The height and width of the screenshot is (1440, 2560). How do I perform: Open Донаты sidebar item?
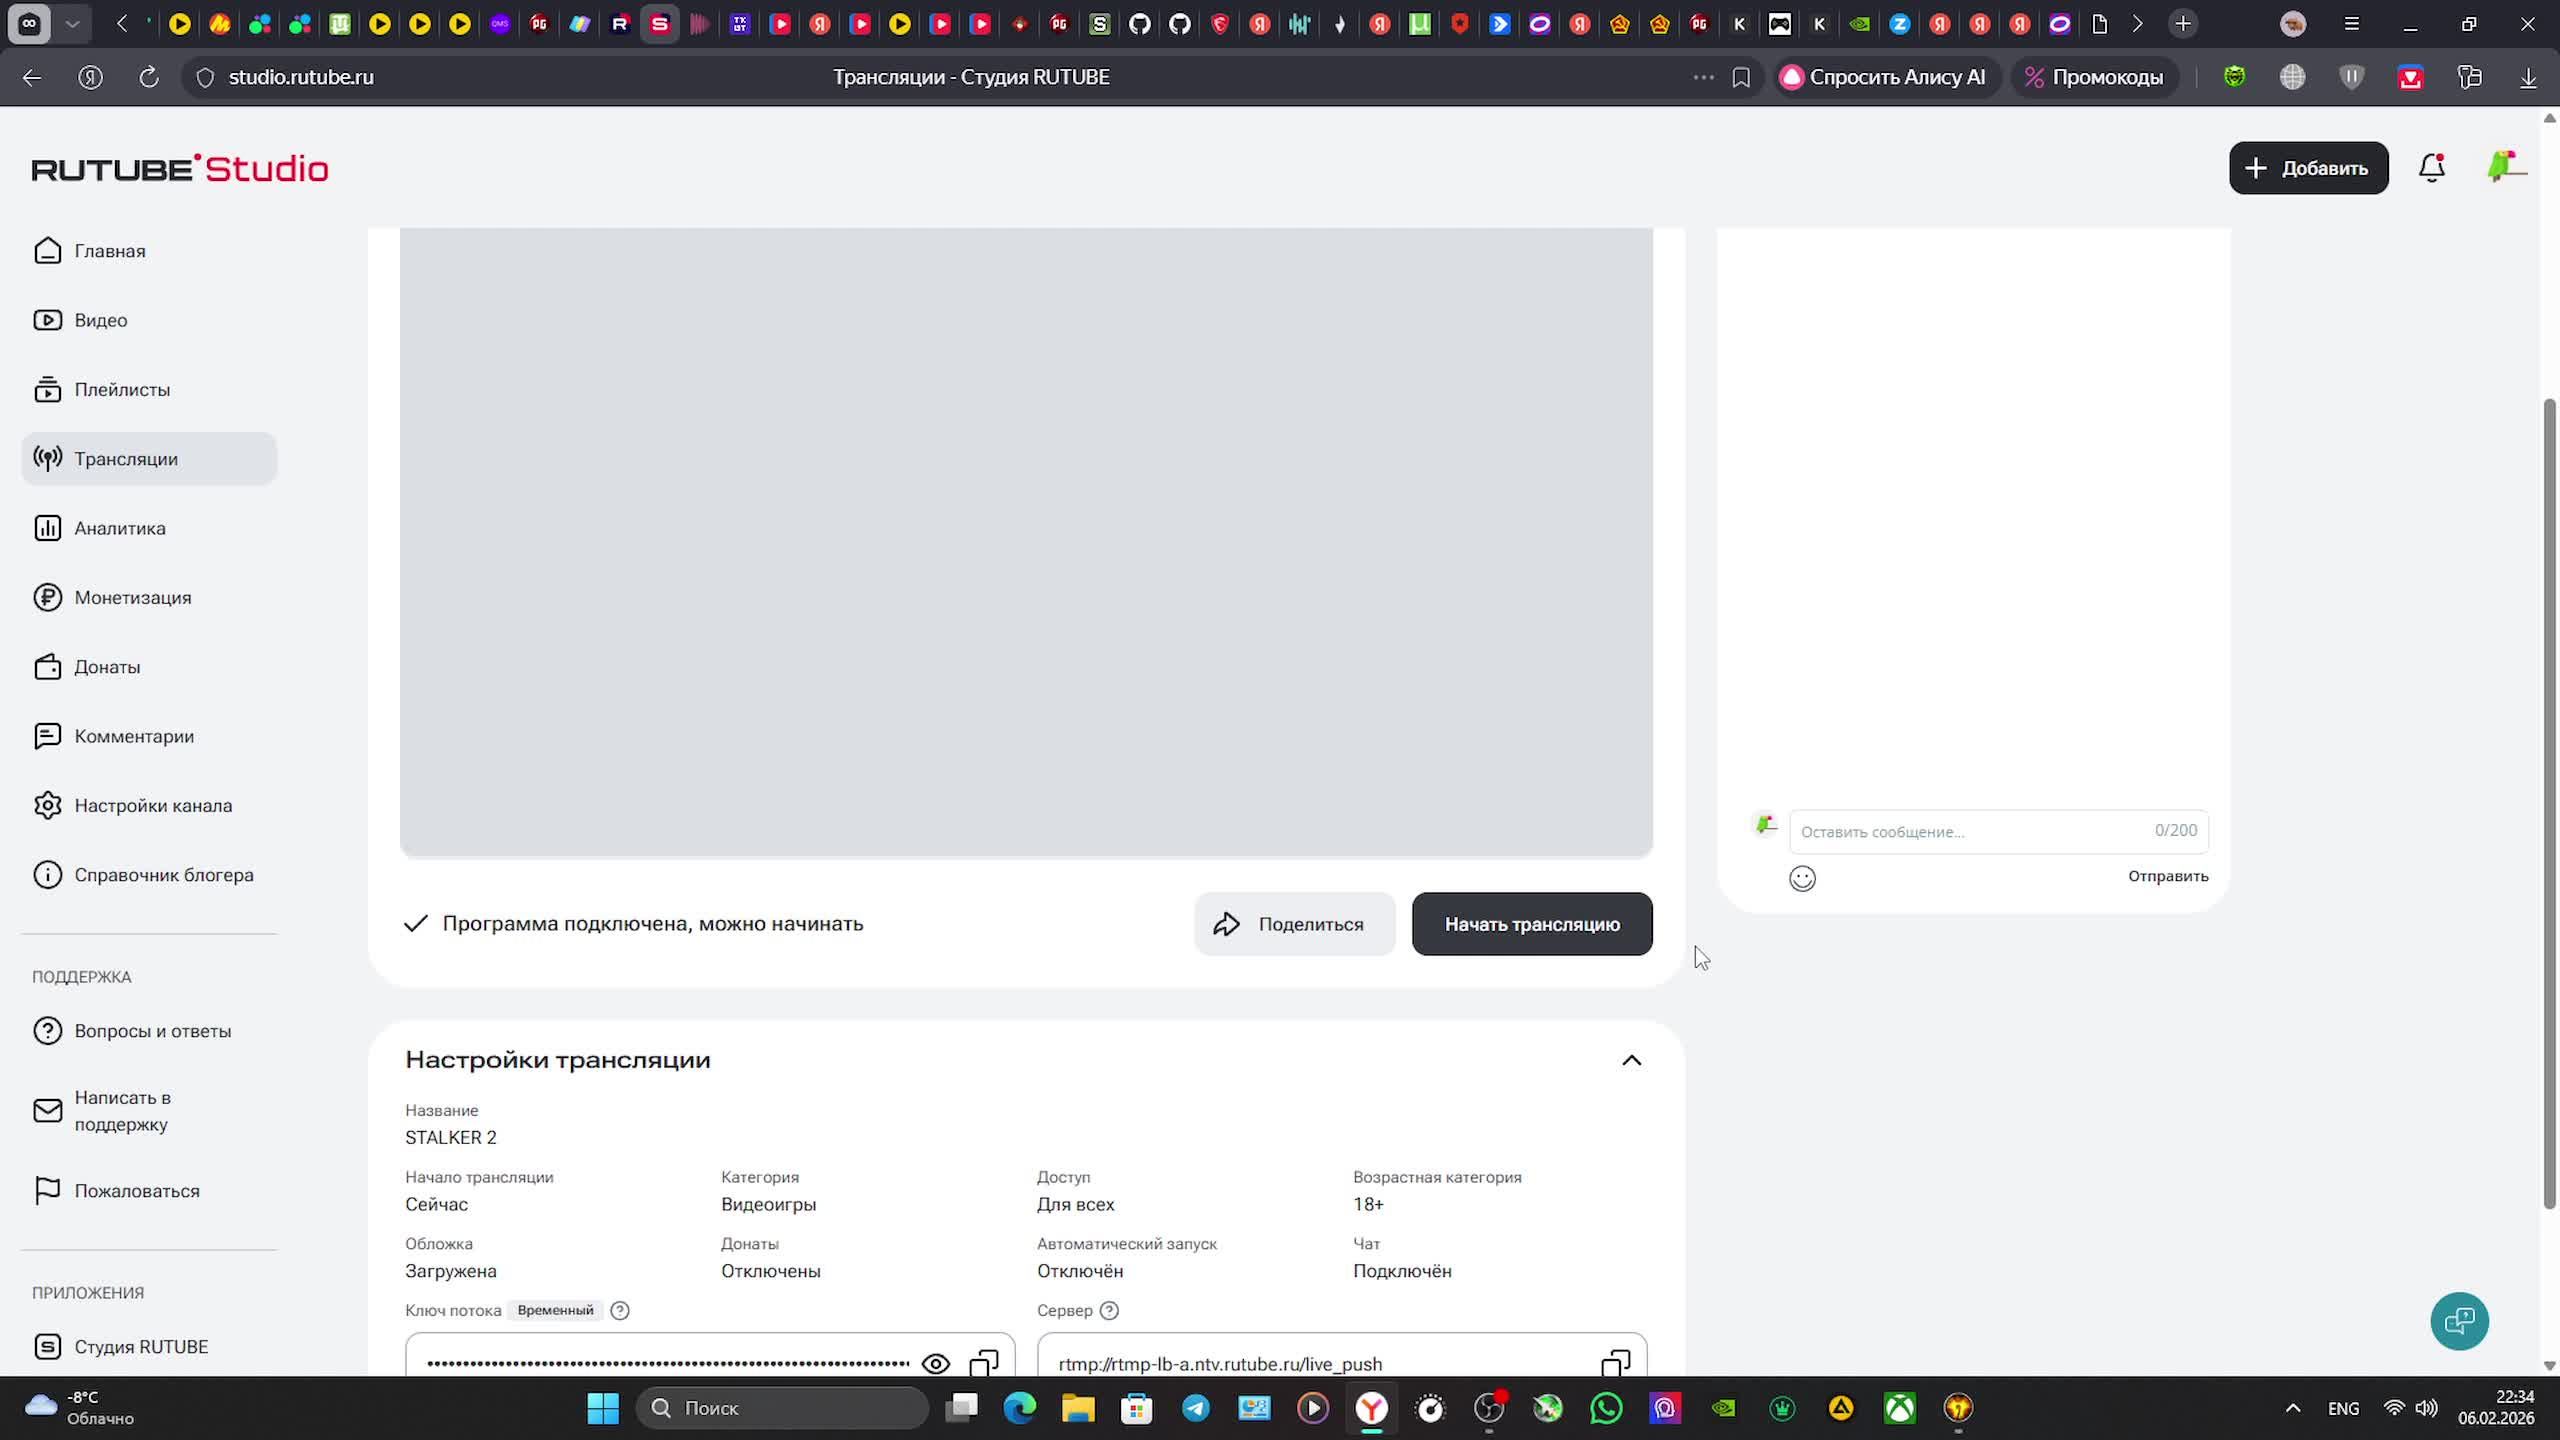pyautogui.click(x=107, y=667)
